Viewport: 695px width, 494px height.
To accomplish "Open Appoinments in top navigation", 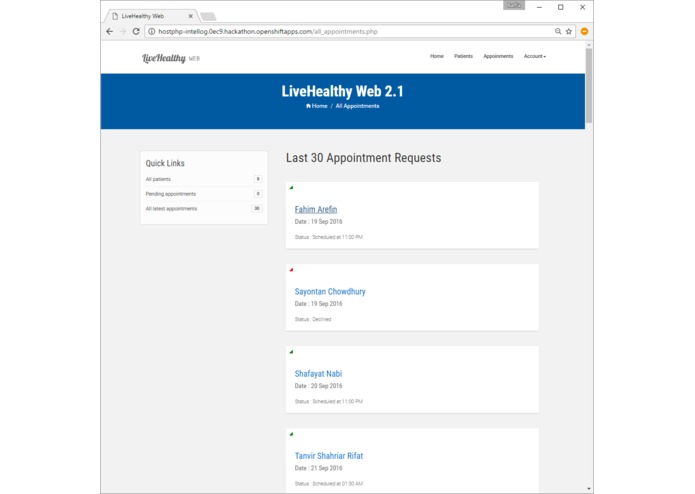I will 498,56.
